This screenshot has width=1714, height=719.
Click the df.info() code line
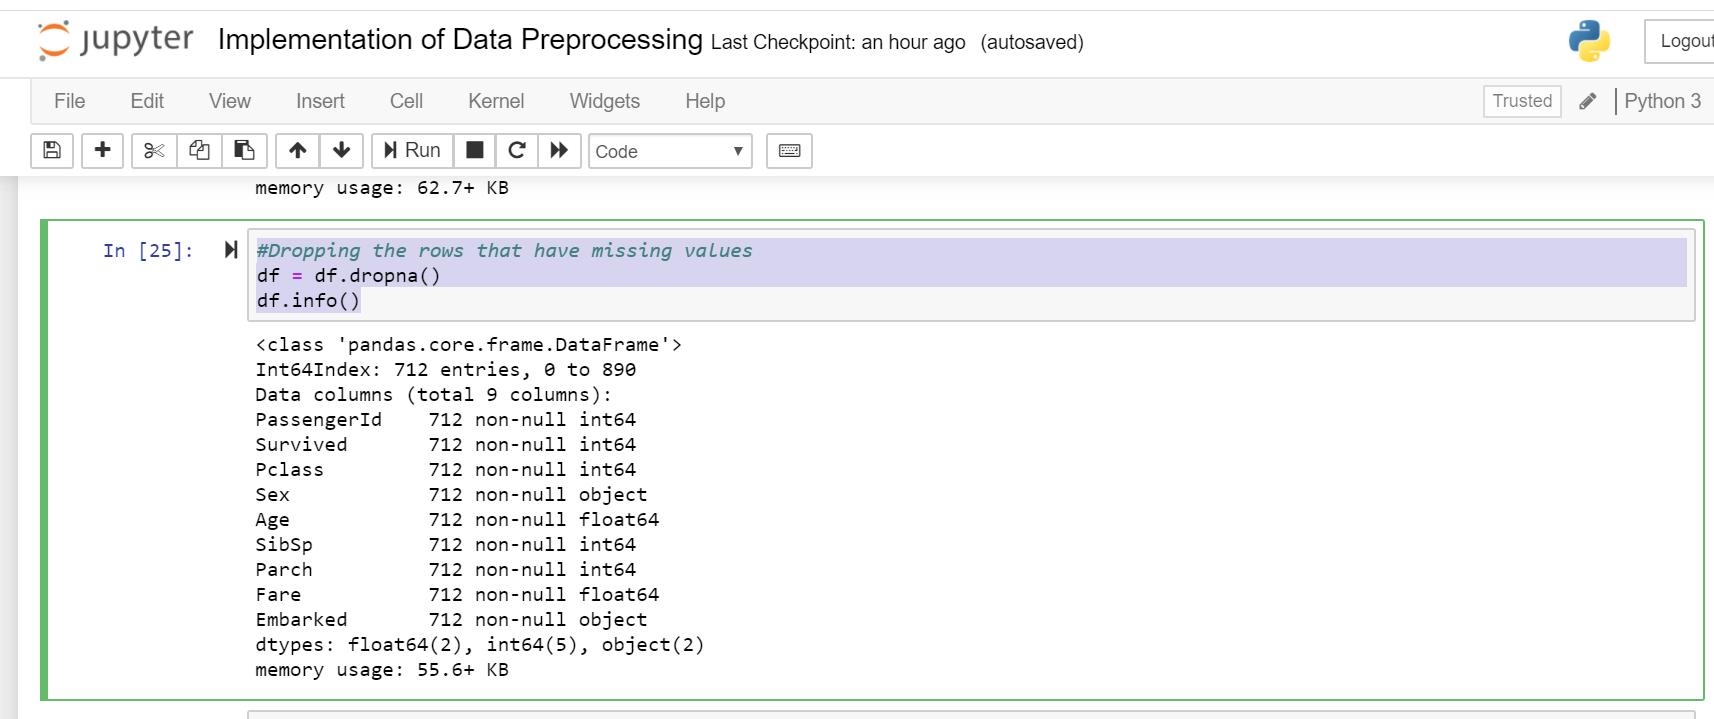[x=308, y=301]
